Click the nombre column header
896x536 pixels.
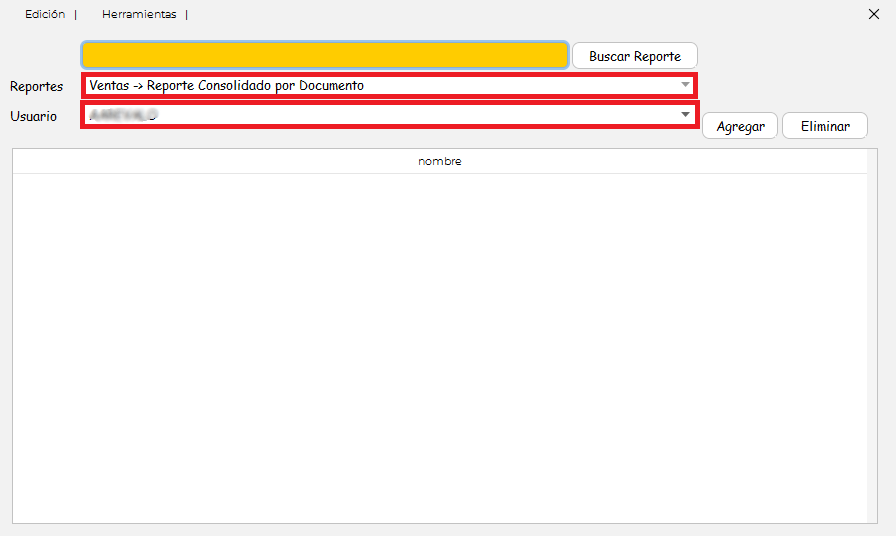tap(439, 161)
